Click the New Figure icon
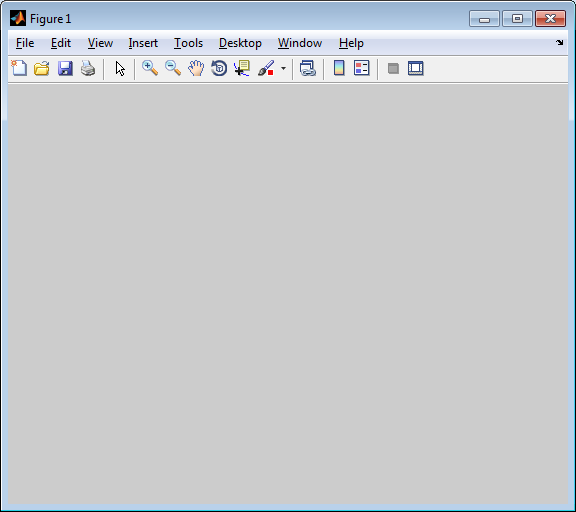 point(19,68)
